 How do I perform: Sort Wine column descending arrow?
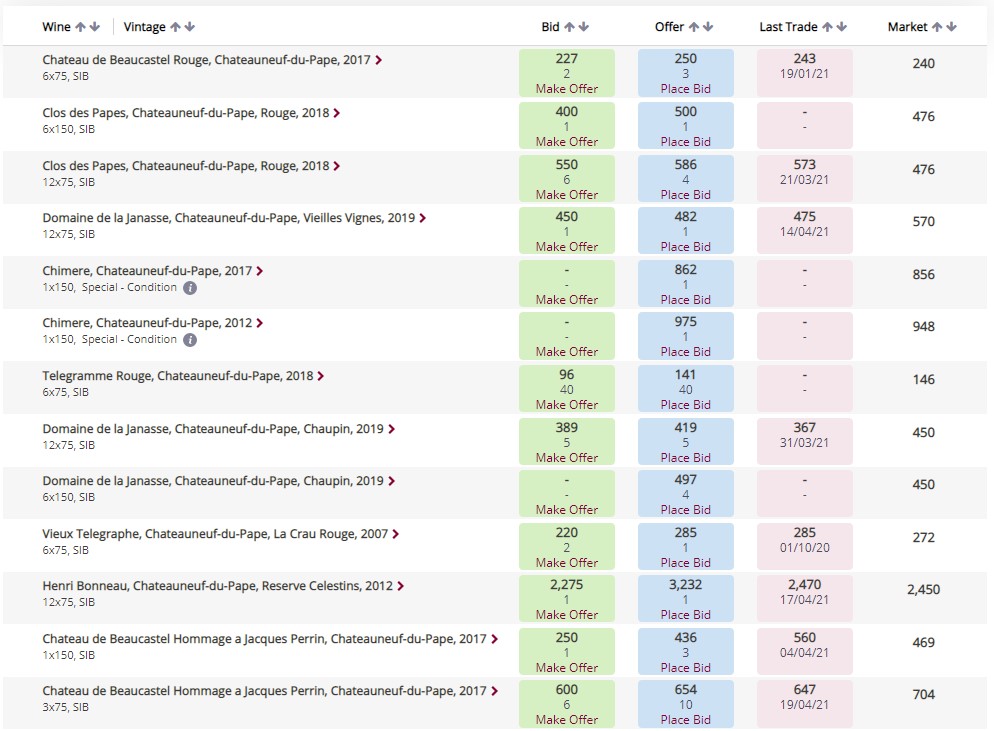(x=94, y=27)
